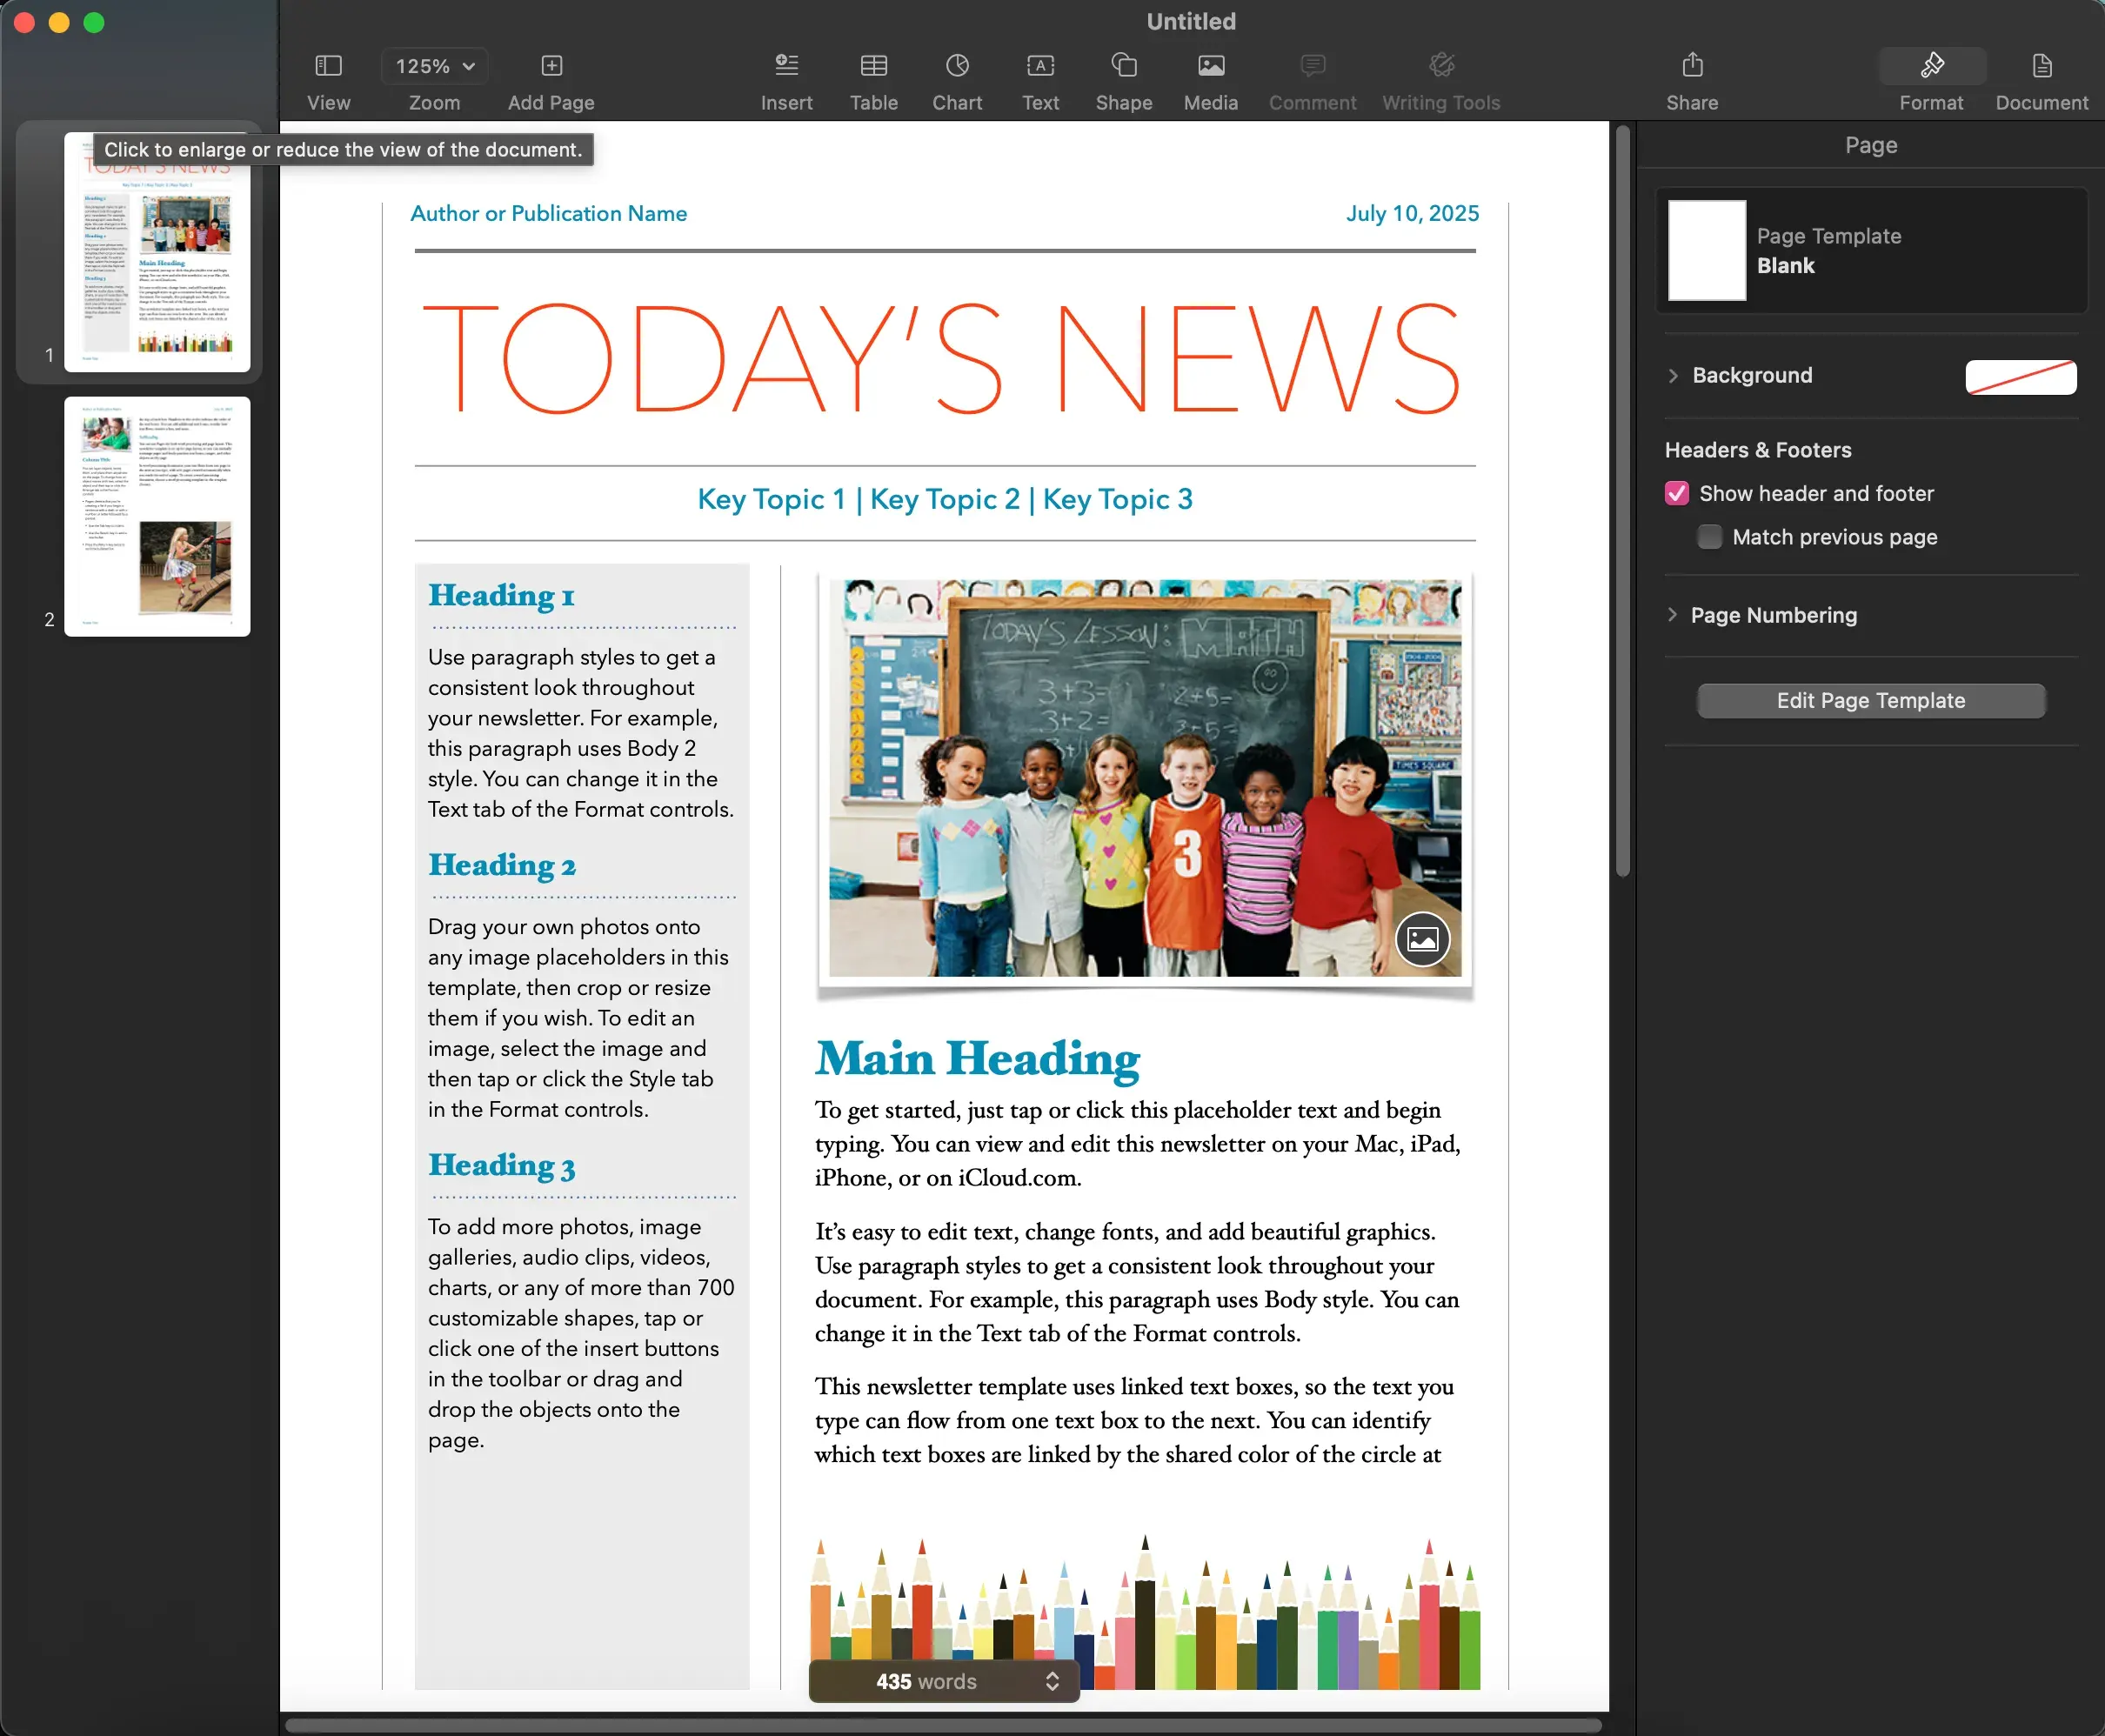This screenshot has height=1736, width=2105.
Task: Switch to the Document tab
Action: click(x=2041, y=82)
